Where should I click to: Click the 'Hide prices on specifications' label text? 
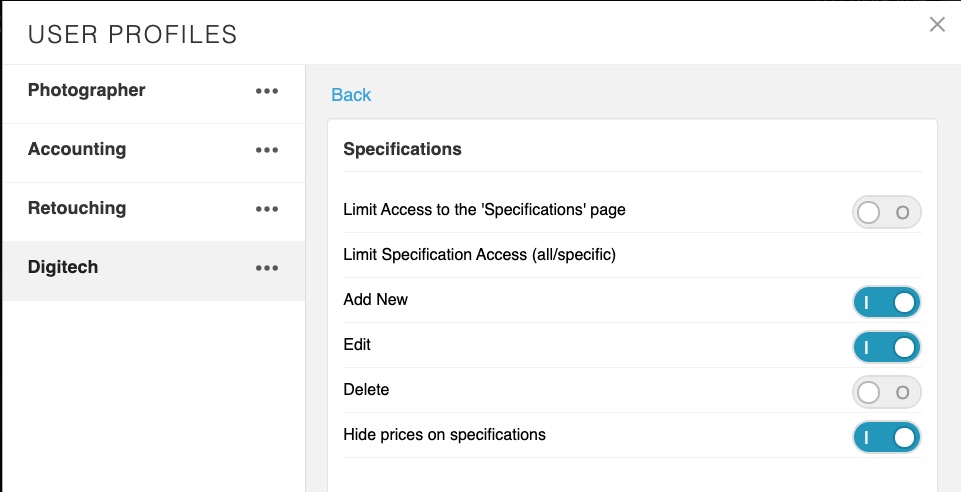(x=444, y=434)
